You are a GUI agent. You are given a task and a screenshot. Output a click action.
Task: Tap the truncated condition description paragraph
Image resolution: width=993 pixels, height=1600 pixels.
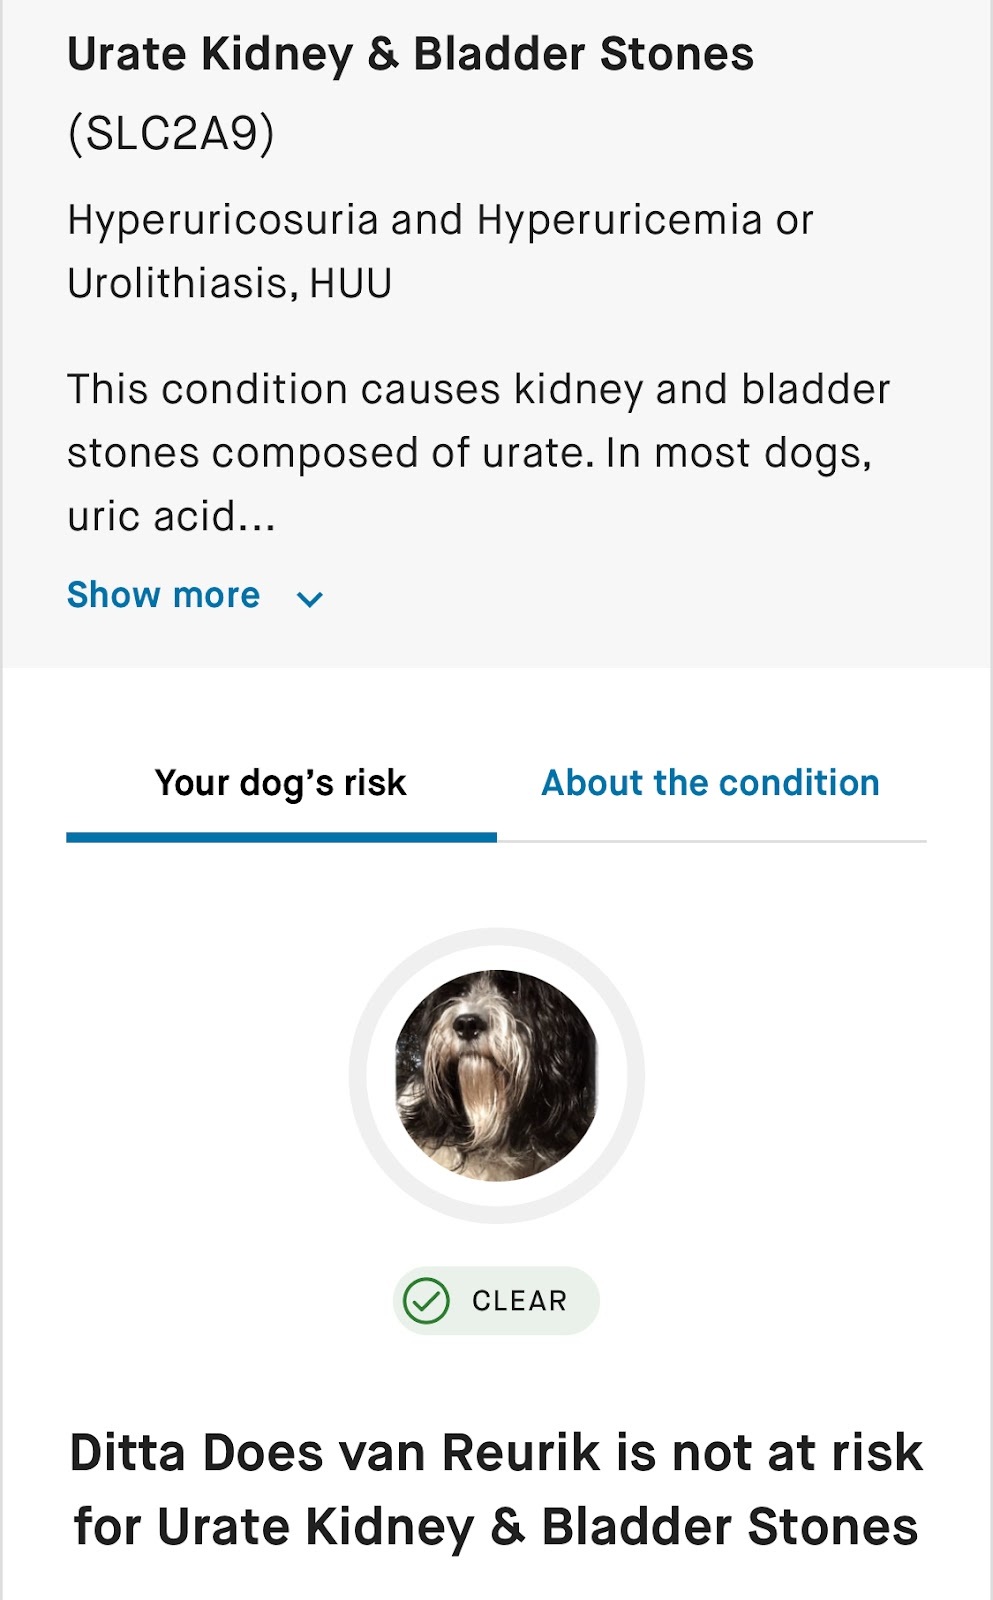478,452
